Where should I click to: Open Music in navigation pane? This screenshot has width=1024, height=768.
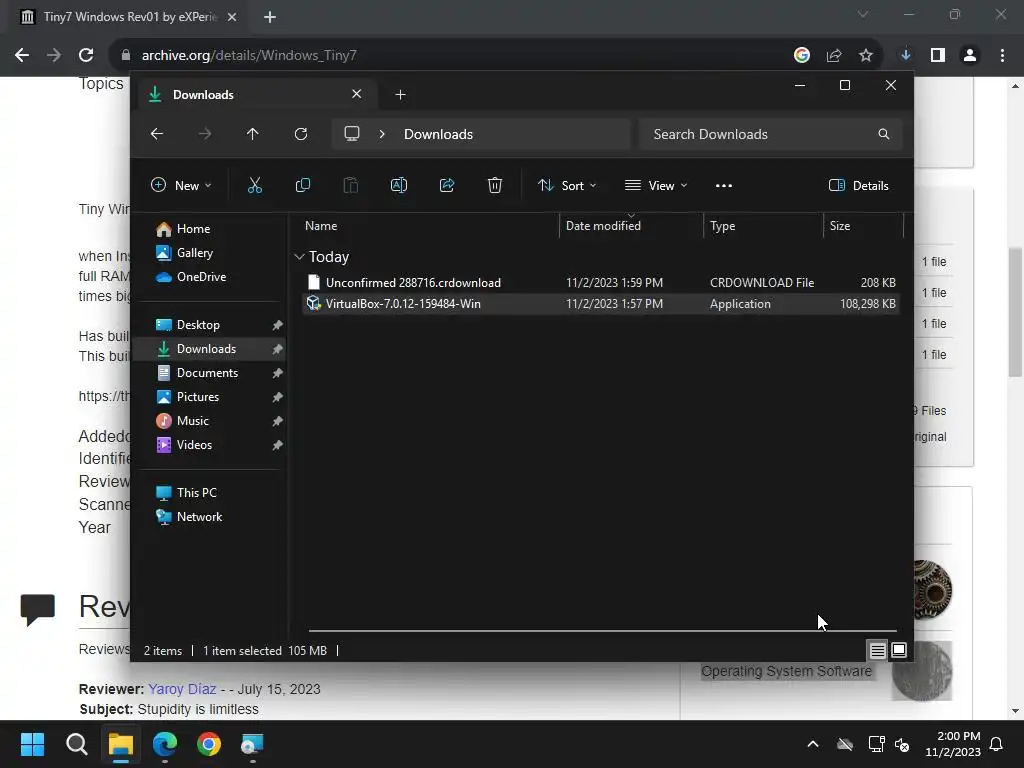click(192, 421)
